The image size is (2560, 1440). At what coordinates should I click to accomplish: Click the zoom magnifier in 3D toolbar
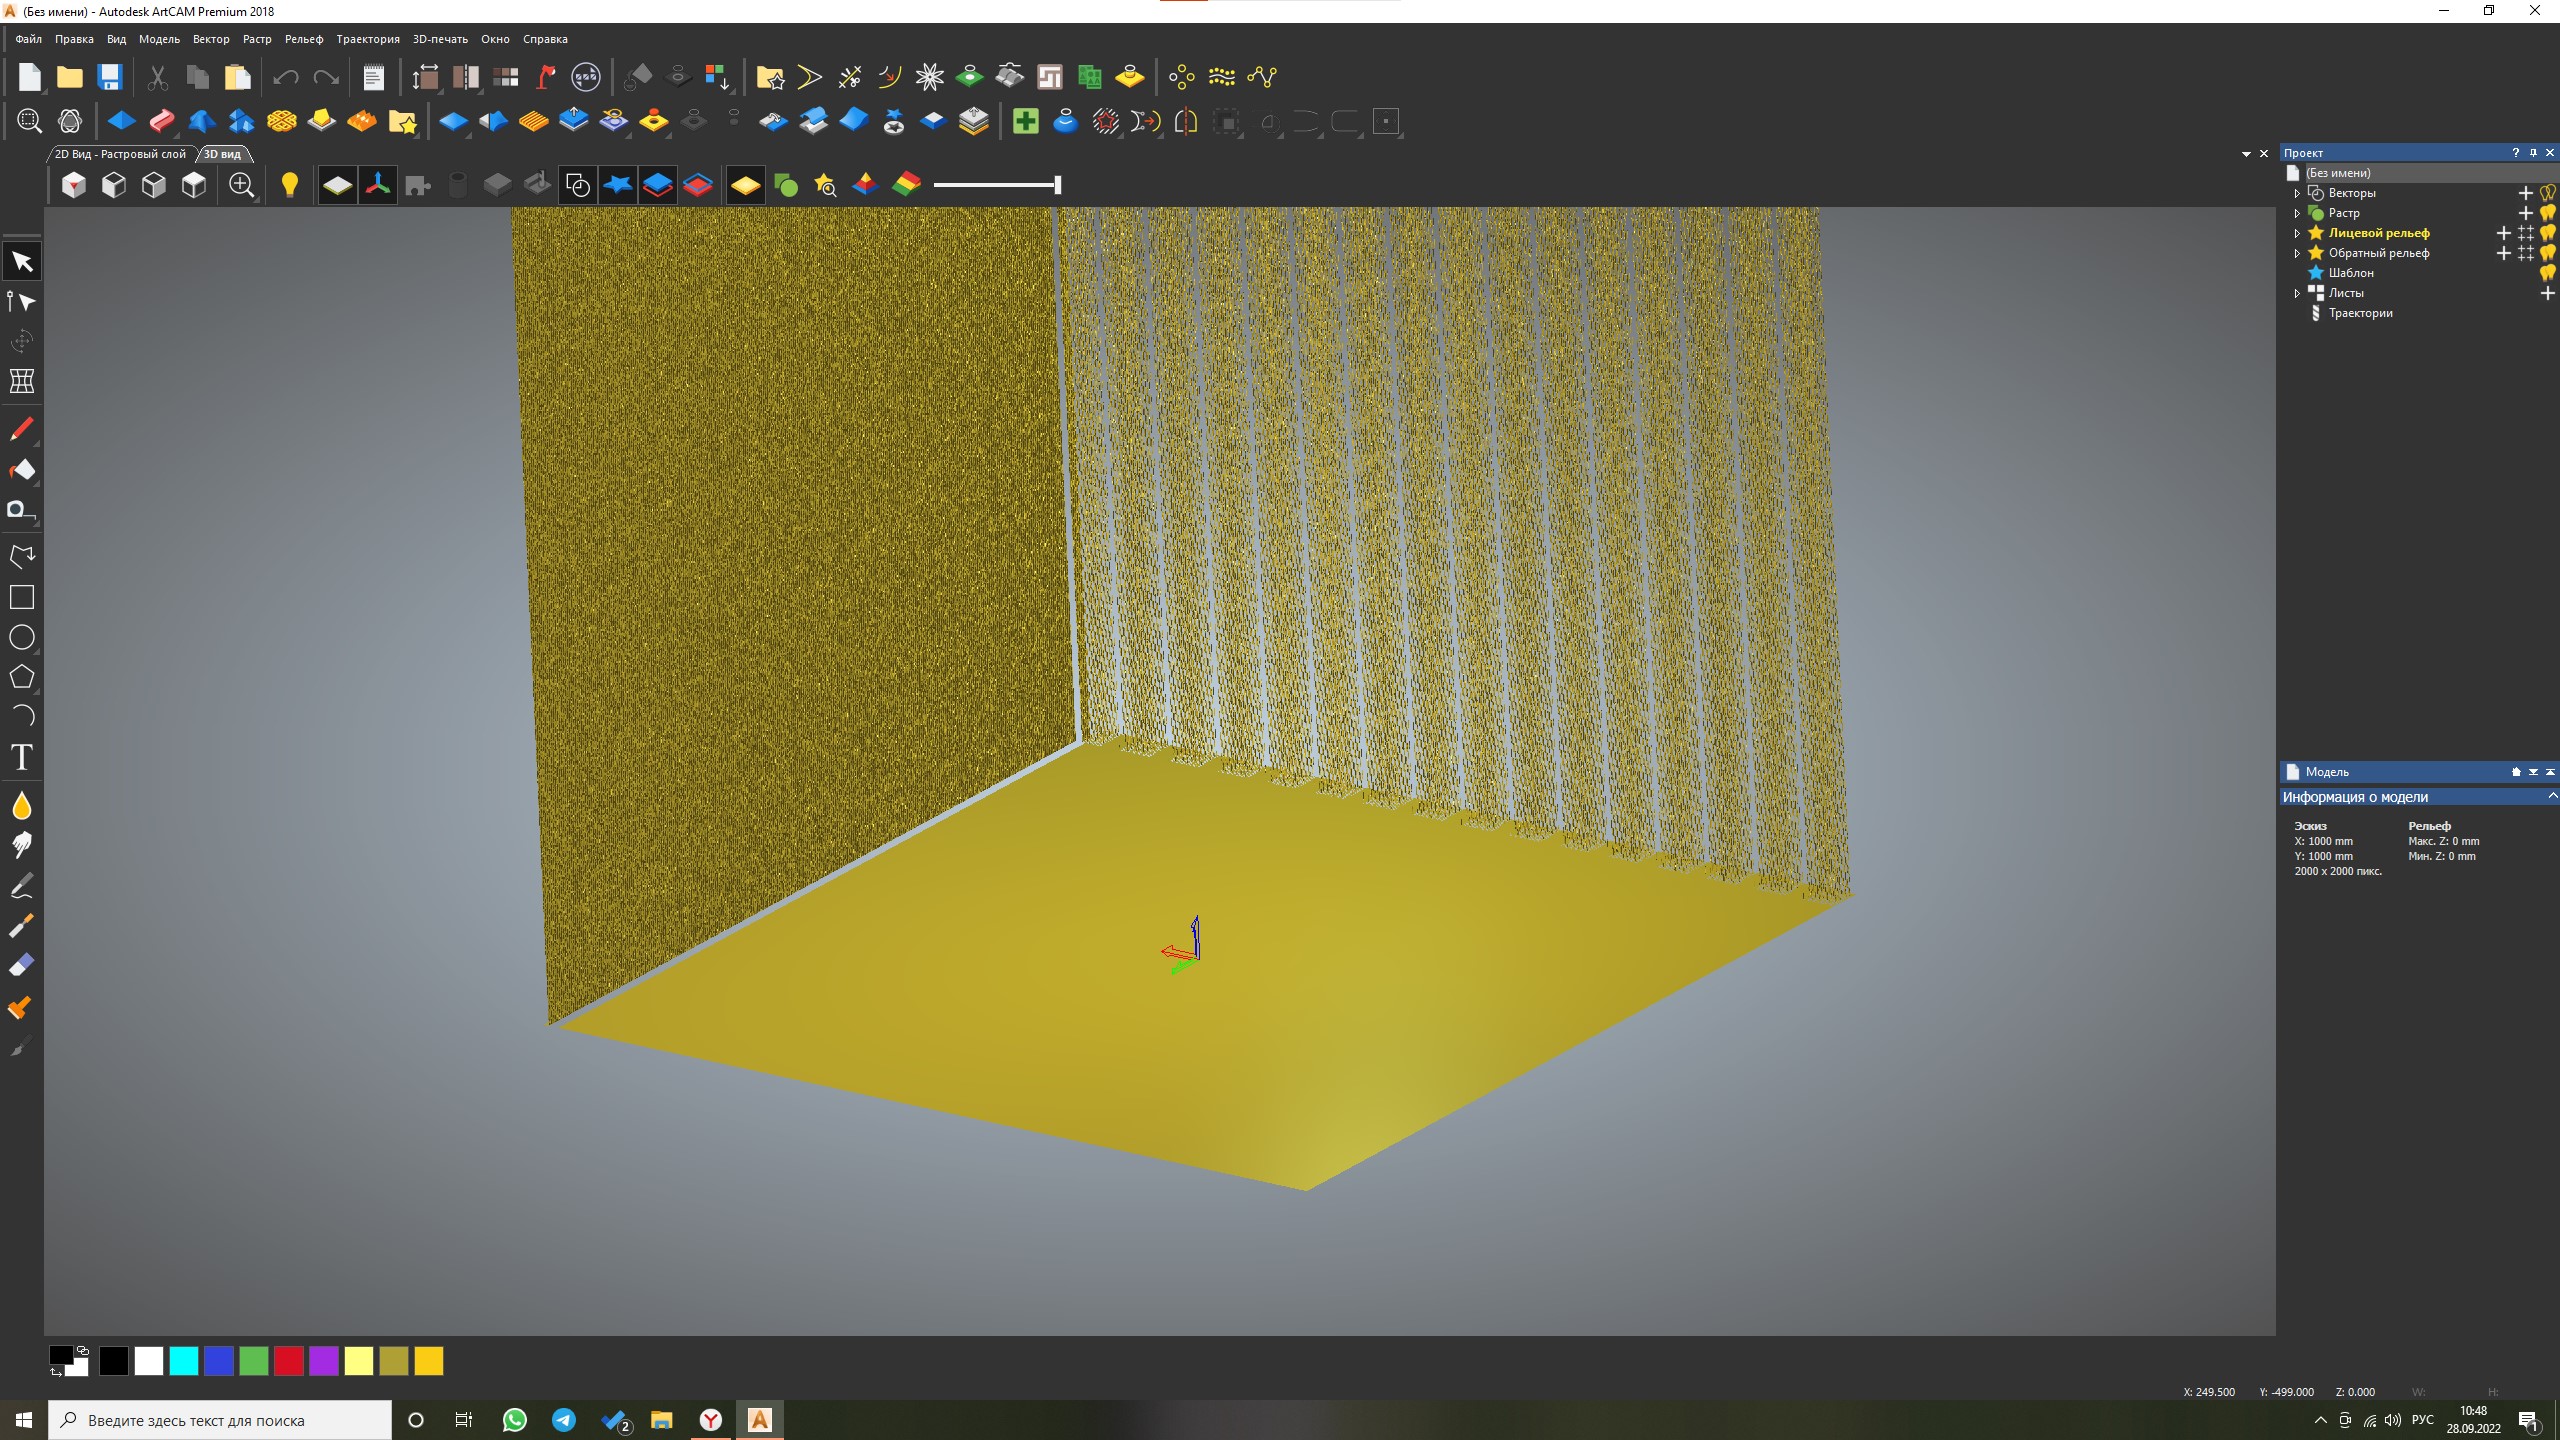(x=241, y=185)
